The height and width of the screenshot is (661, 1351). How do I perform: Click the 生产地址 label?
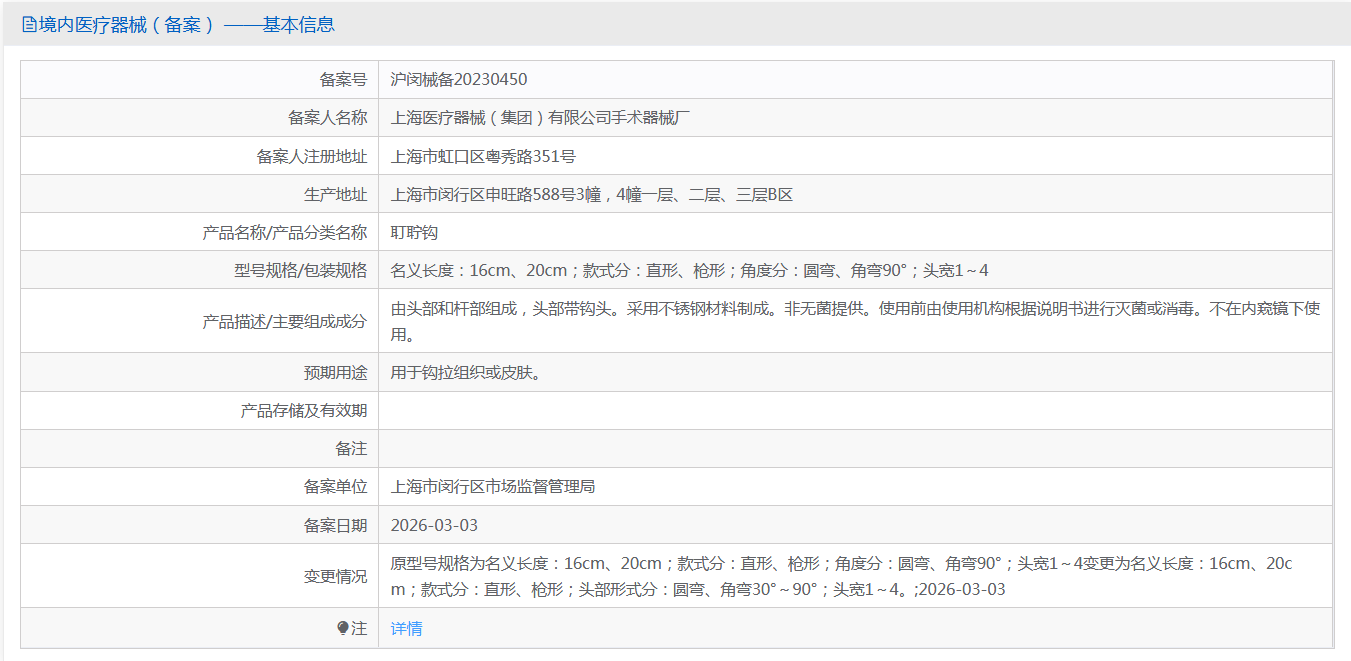coord(335,195)
